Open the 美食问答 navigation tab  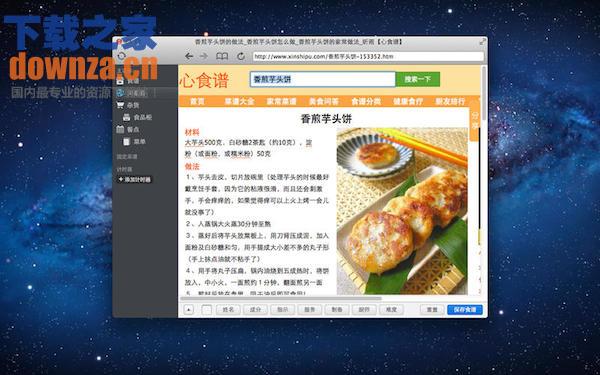[x=324, y=101]
